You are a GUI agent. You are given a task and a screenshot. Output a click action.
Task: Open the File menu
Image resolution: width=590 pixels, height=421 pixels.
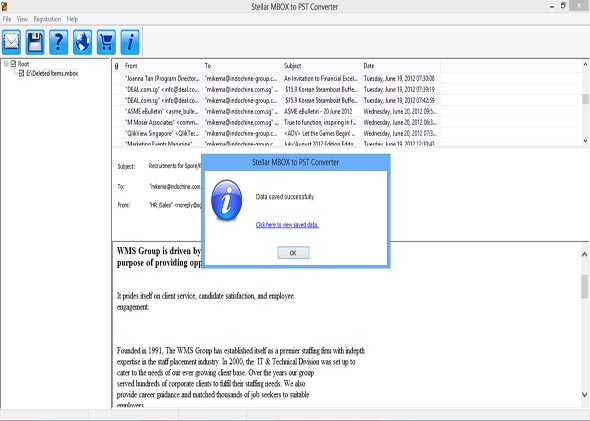[7, 19]
